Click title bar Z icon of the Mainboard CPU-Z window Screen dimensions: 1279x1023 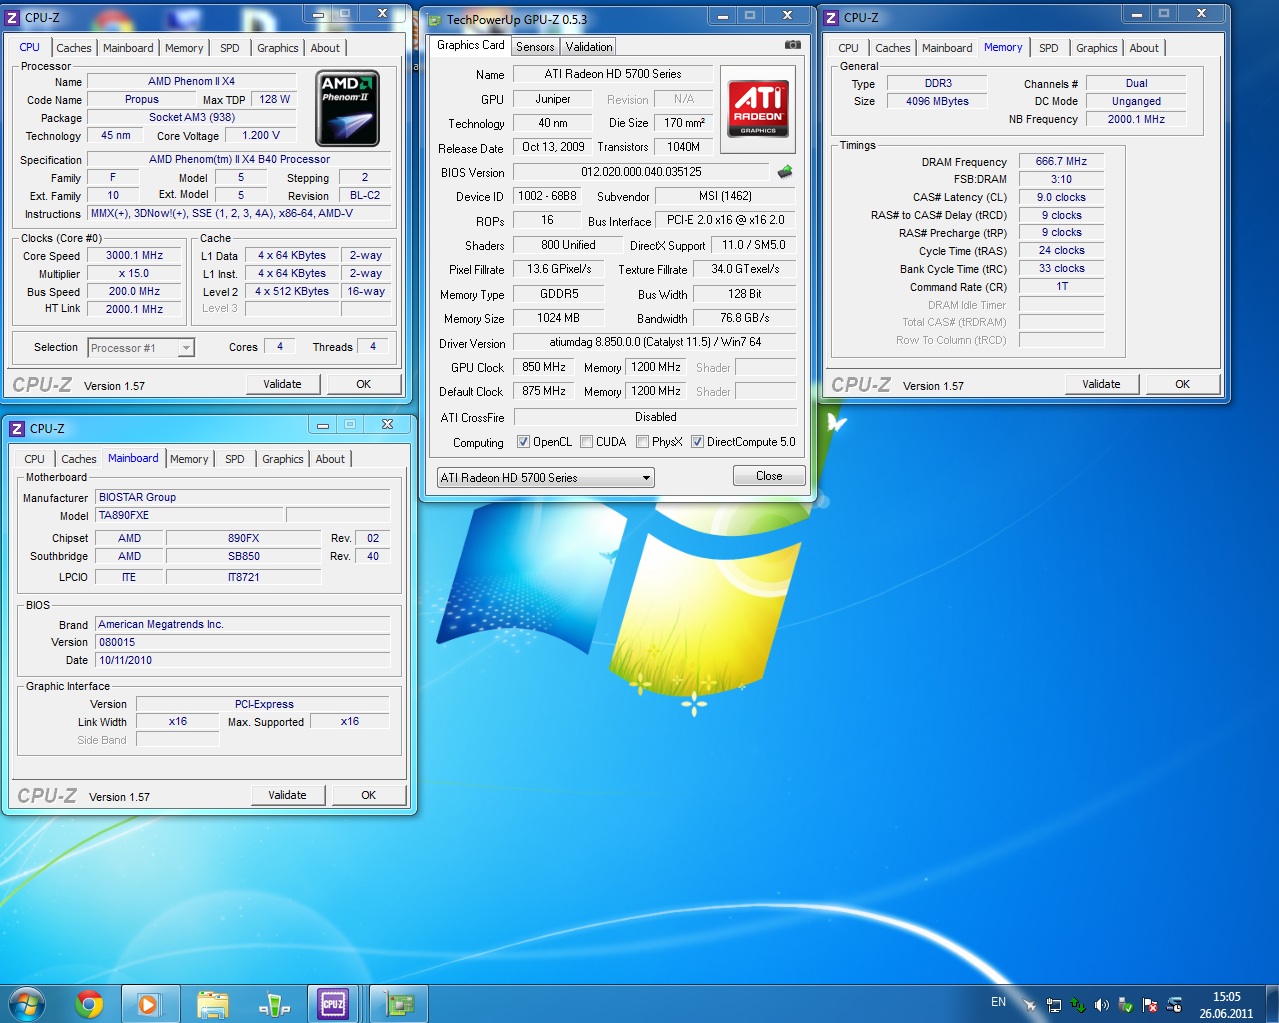point(17,428)
